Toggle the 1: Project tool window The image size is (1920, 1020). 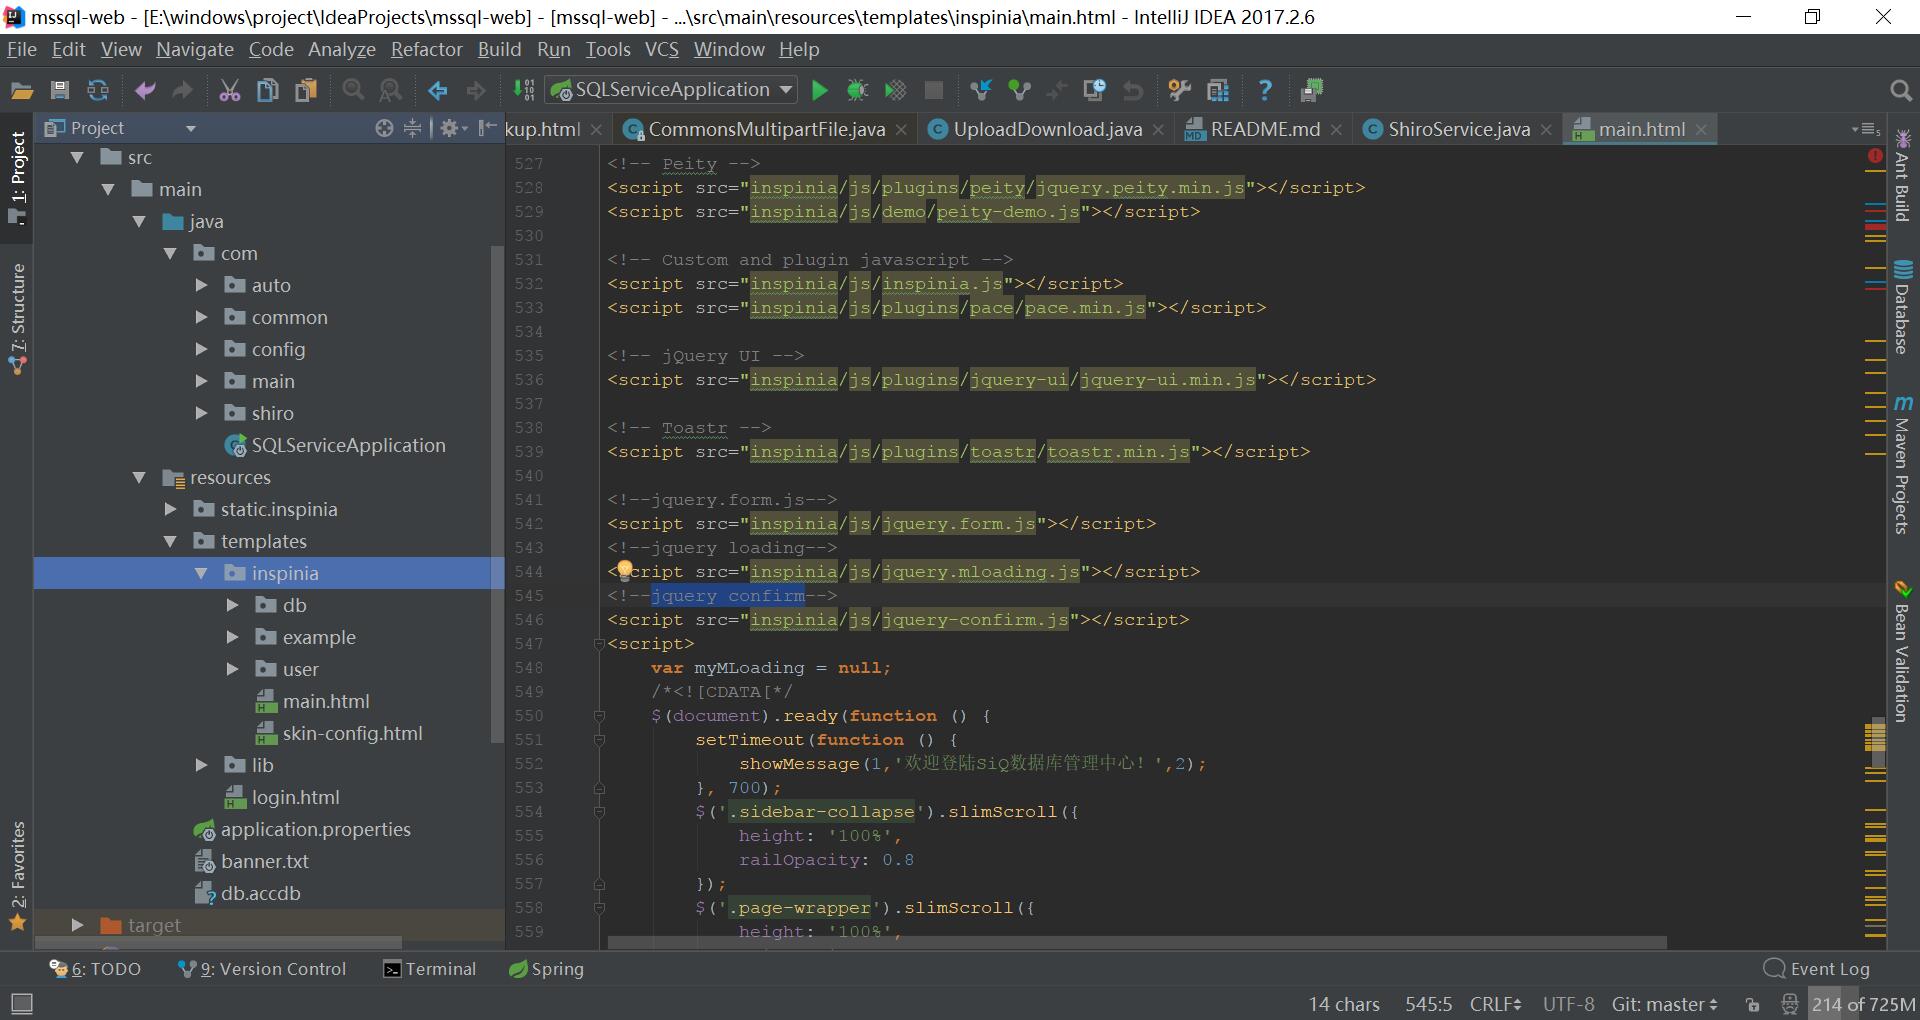click(x=17, y=180)
